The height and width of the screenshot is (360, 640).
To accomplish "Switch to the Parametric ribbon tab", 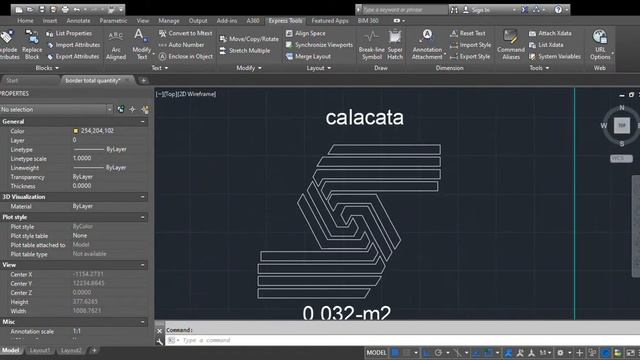I will (113, 20).
